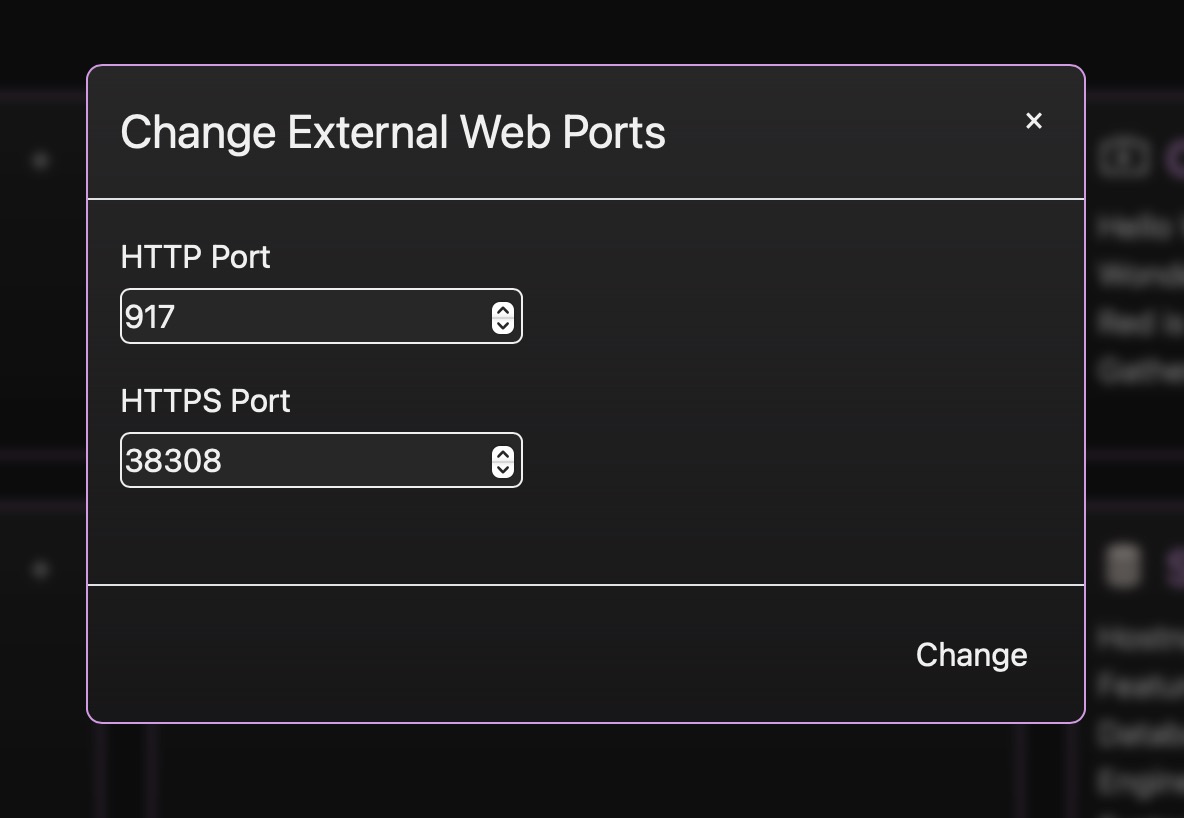Close the Change External Web Ports dialog
The height and width of the screenshot is (818, 1184).
(x=1034, y=121)
